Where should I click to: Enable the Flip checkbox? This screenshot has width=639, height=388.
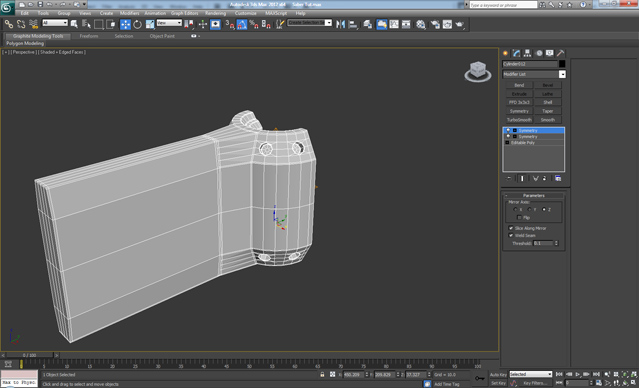click(519, 217)
